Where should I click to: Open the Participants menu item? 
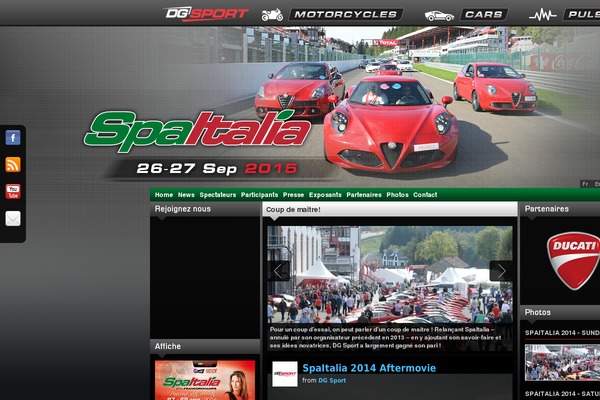point(259,195)
